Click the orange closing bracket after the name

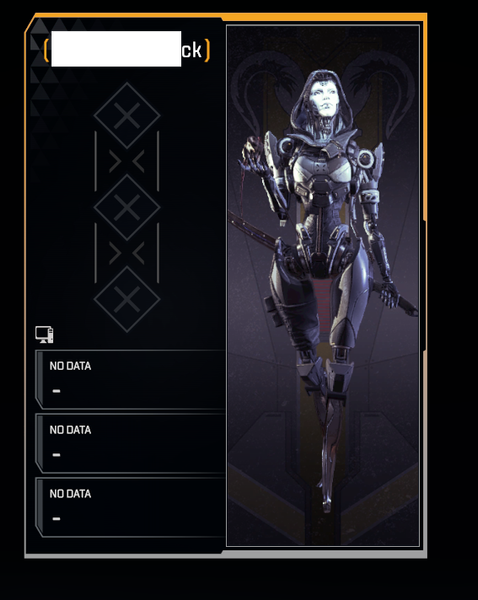tap(207, 50)
